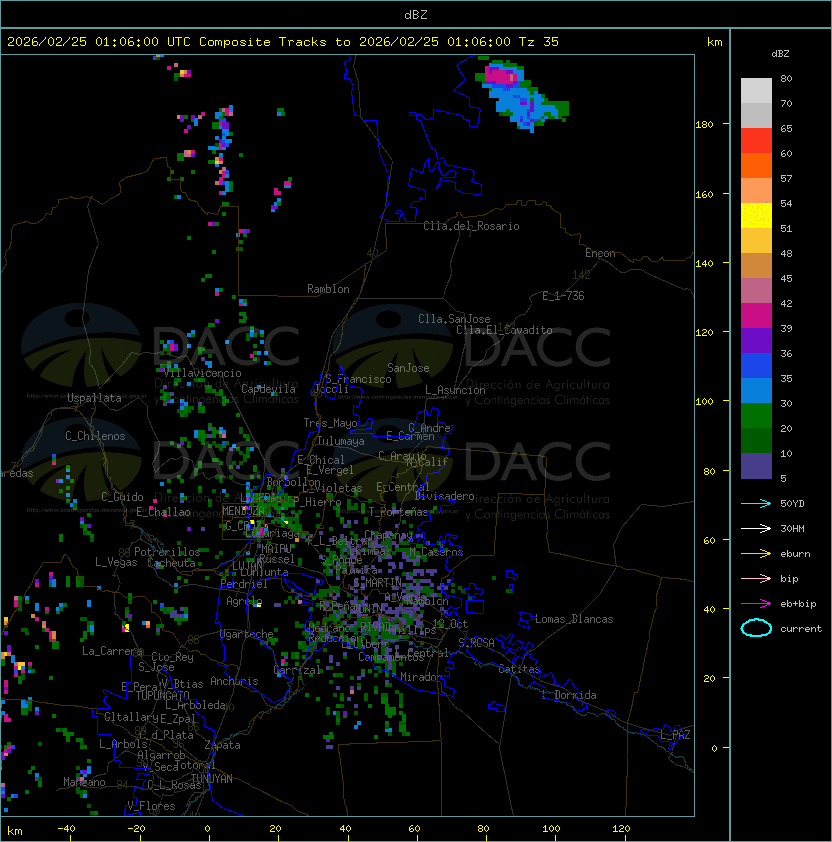This screenshot has height=842, width=832.
Task: Click the 'Perdriel' map label
Action: click(x=243, y=583)
